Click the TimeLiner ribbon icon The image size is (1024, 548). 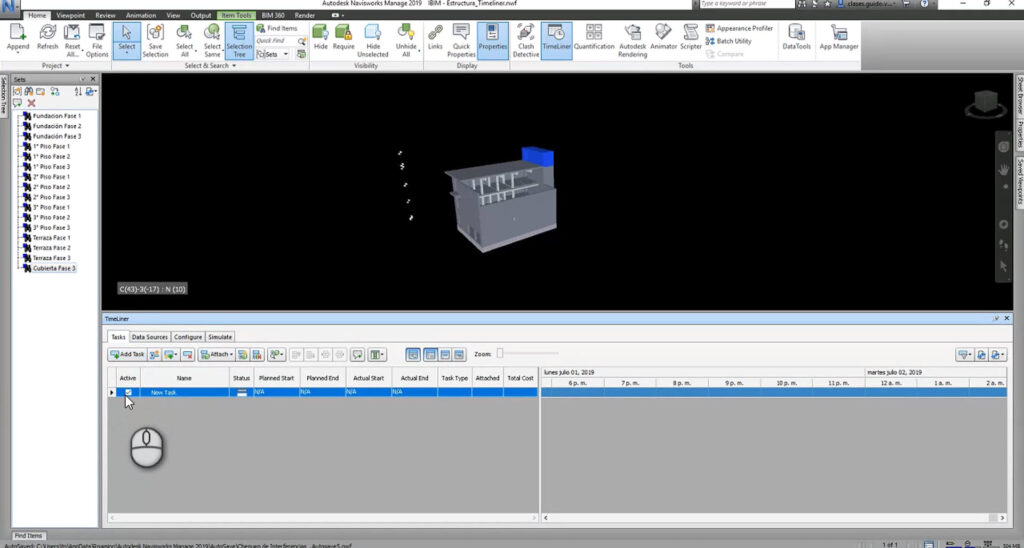[x=558, y=40]
